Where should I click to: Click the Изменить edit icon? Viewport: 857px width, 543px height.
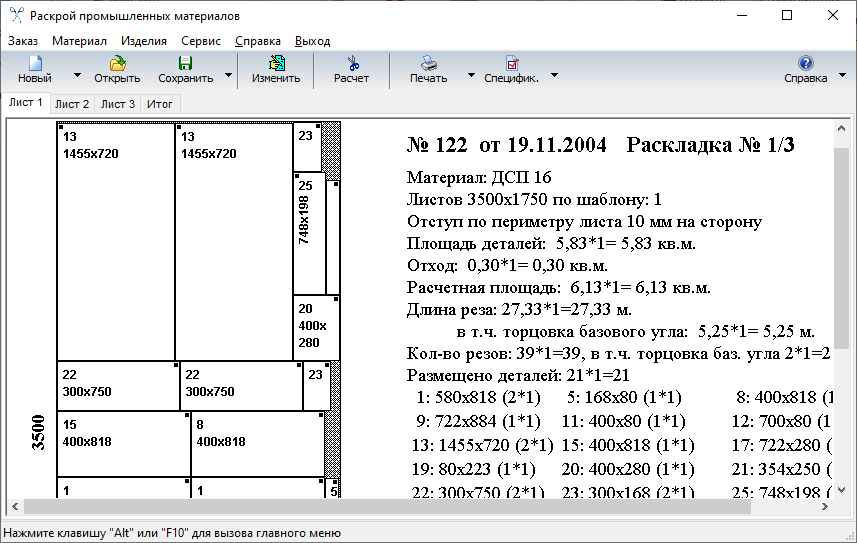tap(276, 63)
